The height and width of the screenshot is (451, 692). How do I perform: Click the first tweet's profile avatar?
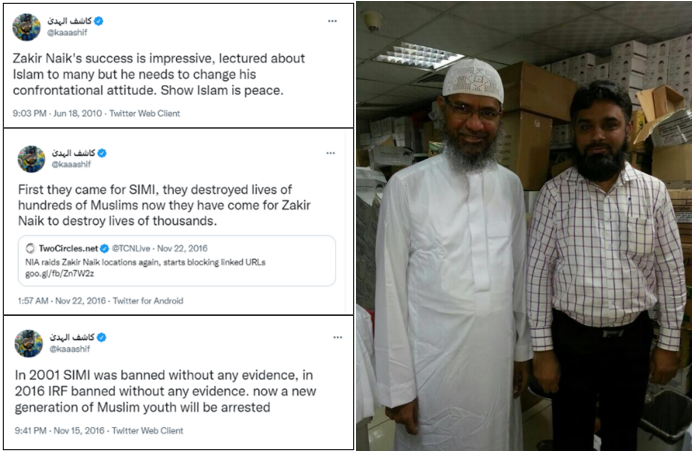(x=26, y=27)
